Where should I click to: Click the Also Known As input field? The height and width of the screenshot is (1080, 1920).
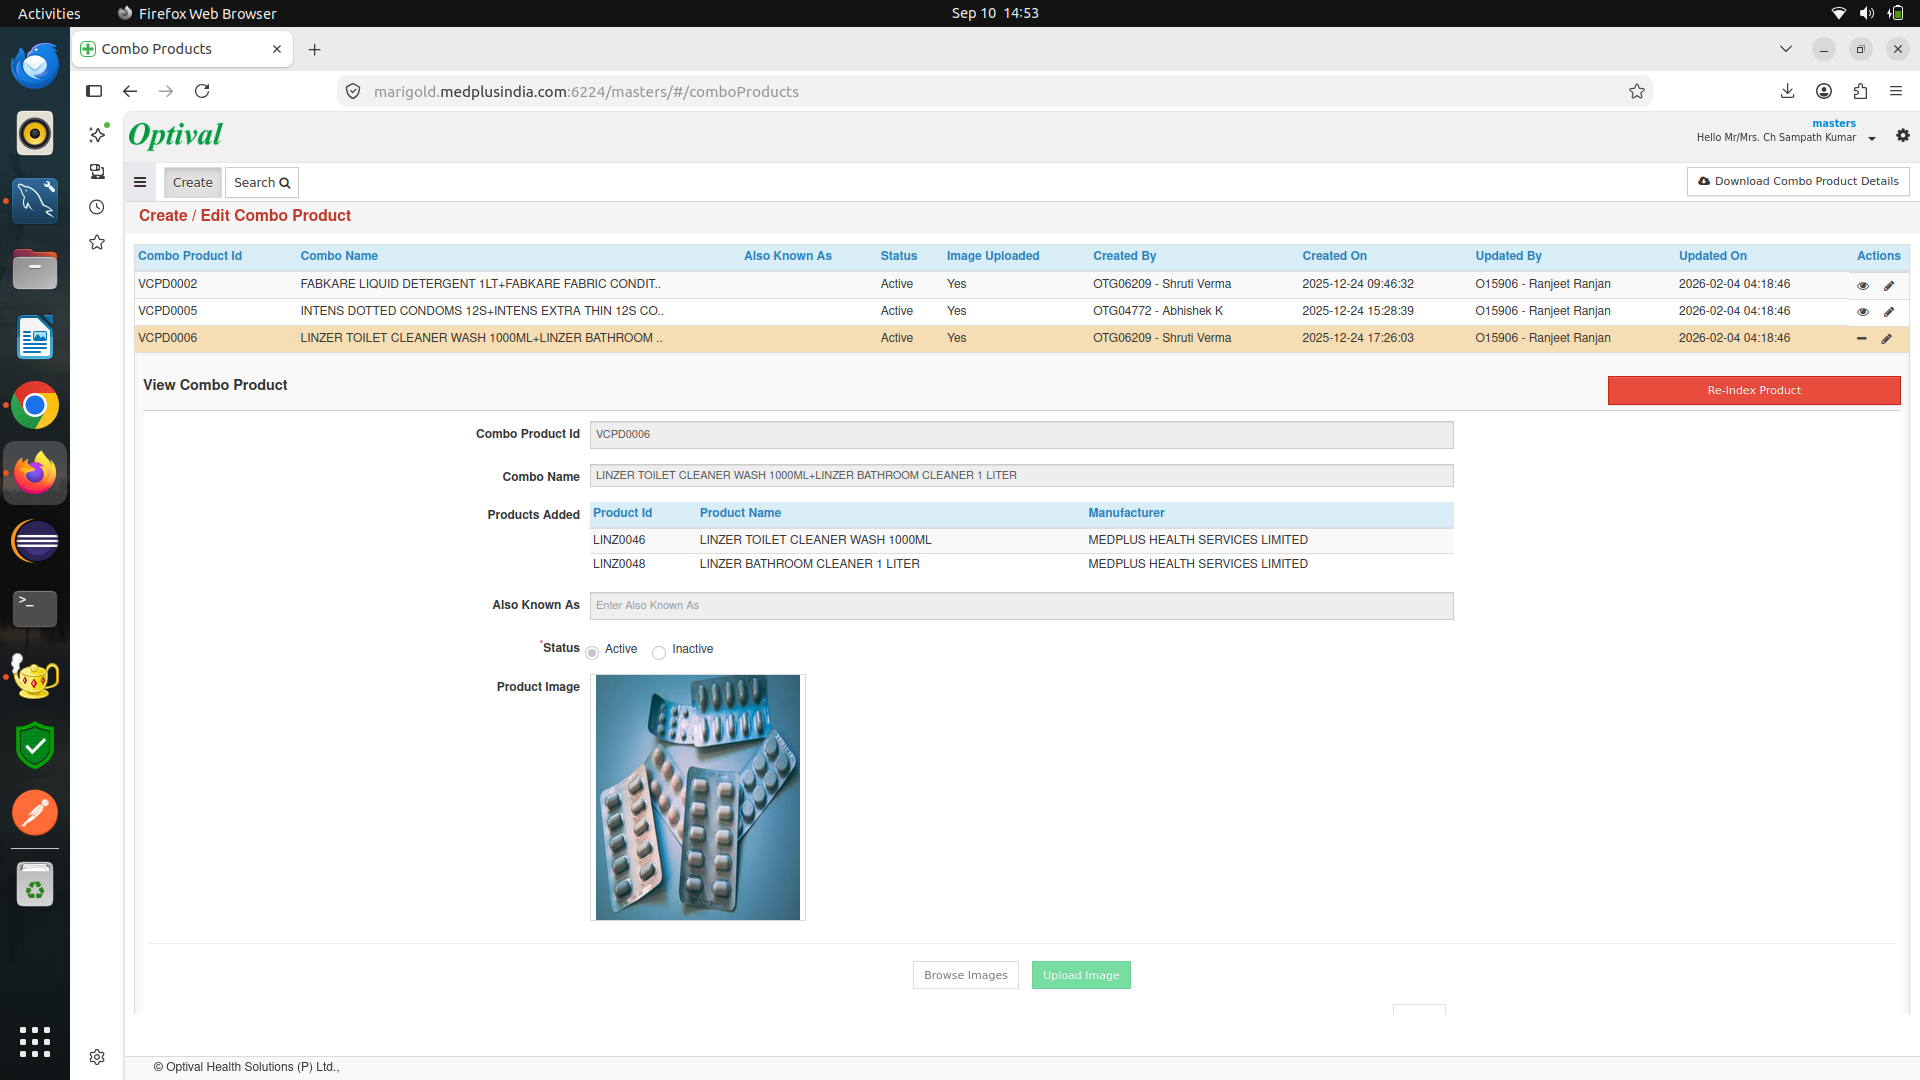(1021, 606)
